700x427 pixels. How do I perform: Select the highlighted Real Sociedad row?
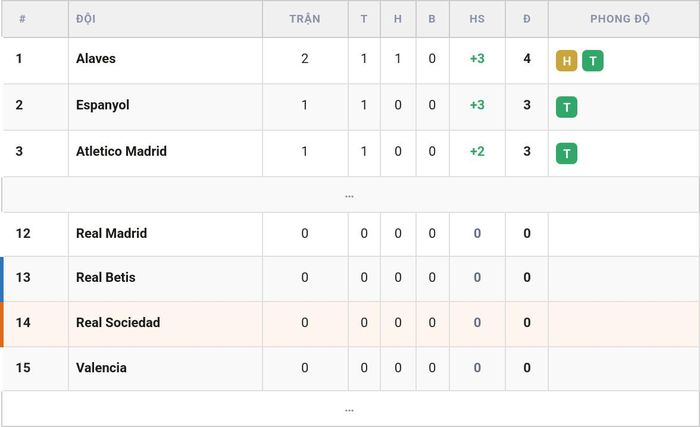pos(350,324)
